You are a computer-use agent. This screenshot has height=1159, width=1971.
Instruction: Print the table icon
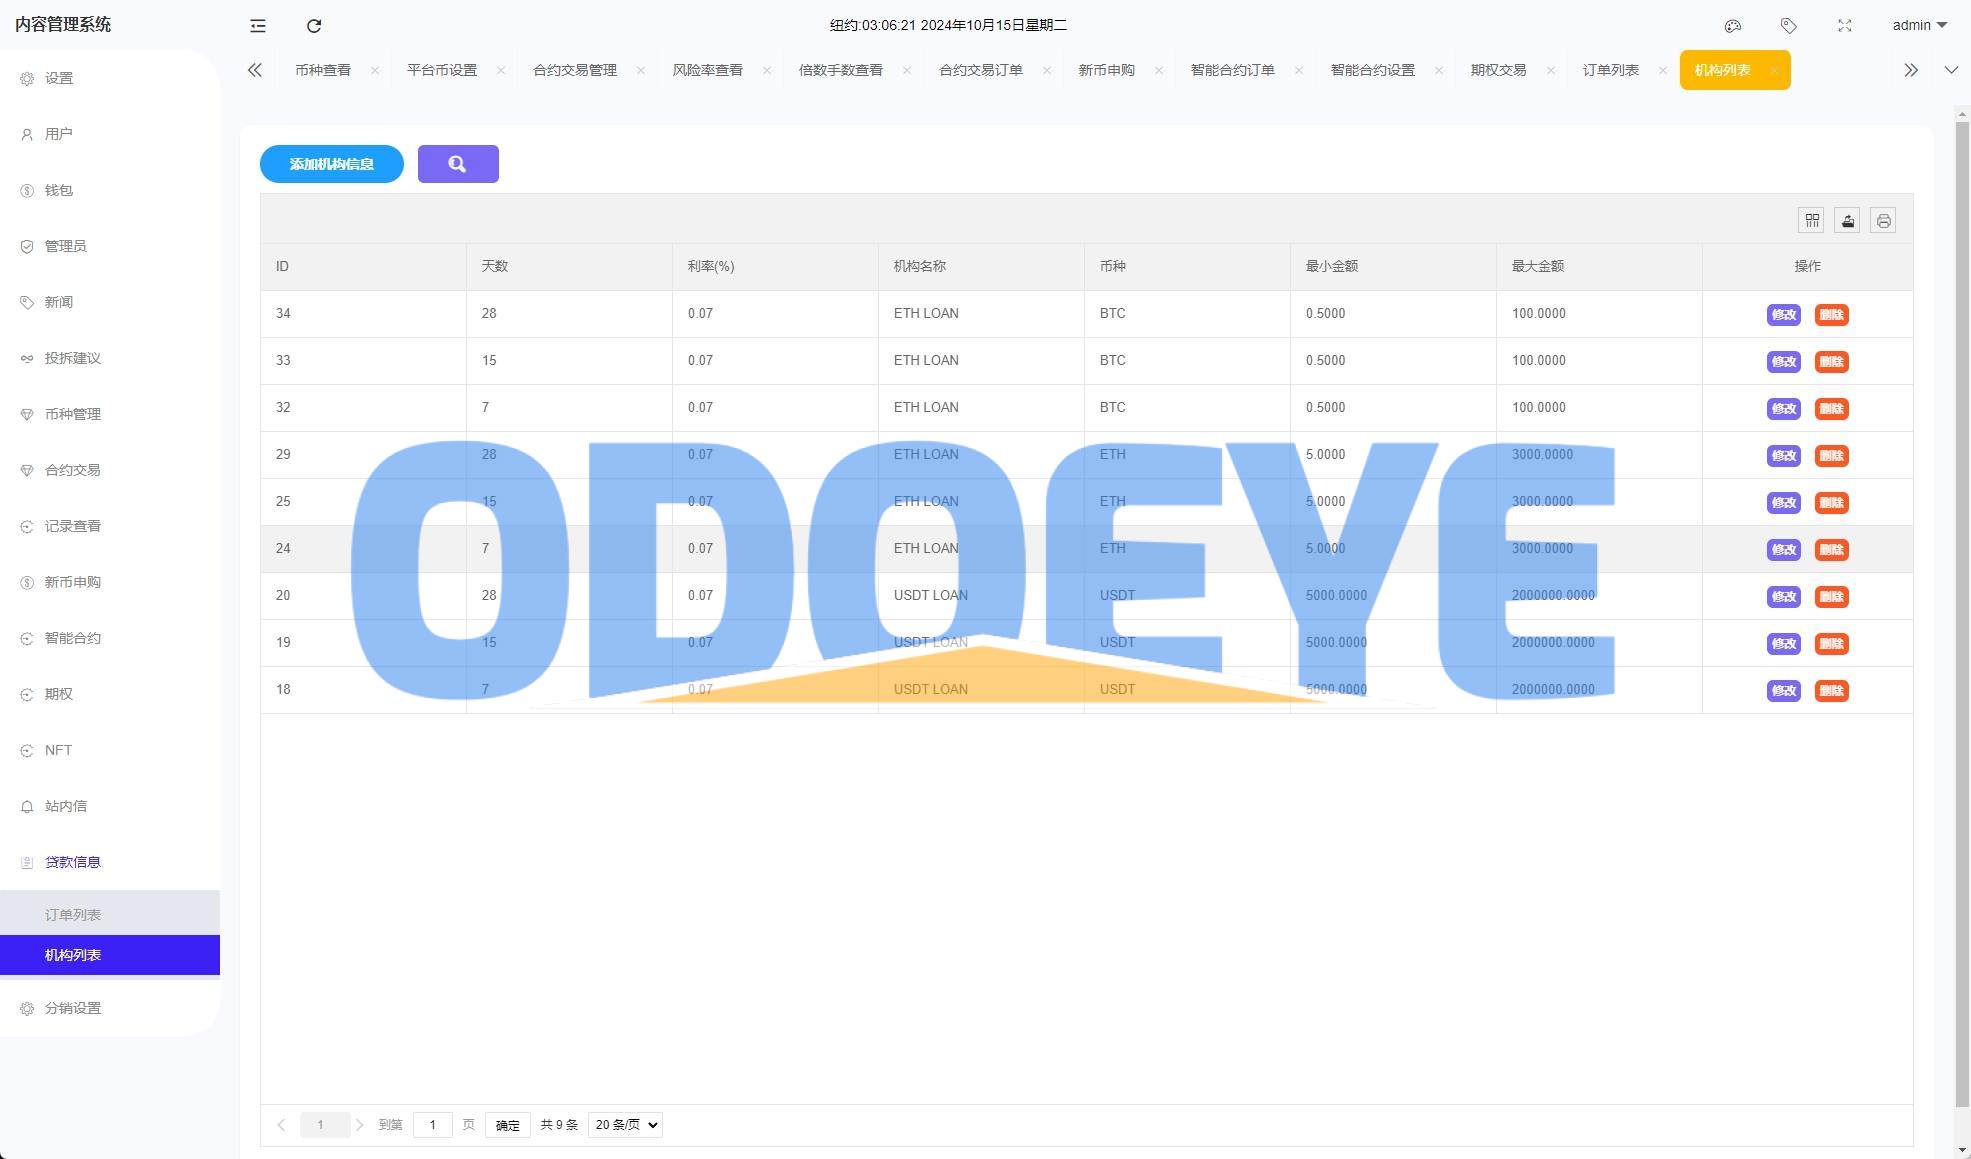pyautogui.click(x=1884, y=220)
